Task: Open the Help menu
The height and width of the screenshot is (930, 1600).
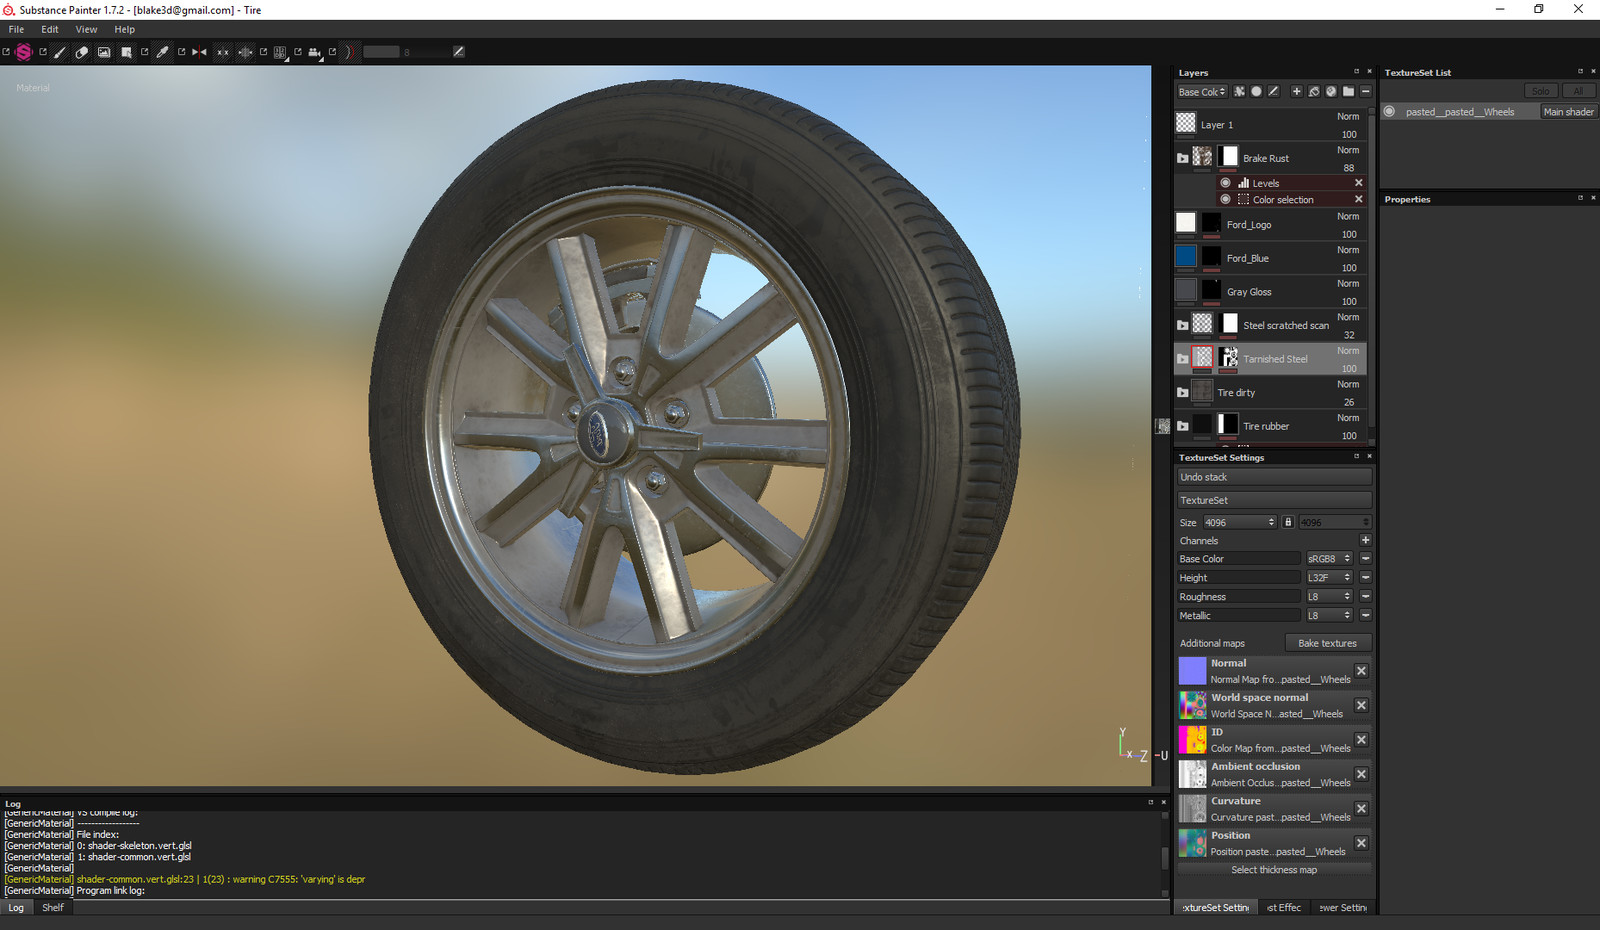Action: (124, 29)
